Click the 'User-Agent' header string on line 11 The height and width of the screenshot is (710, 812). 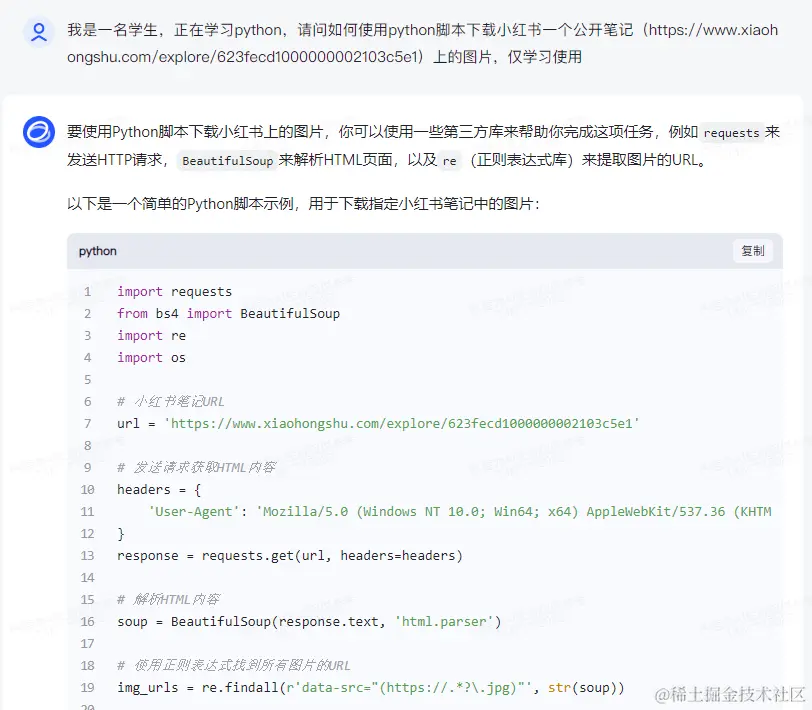point(459,512)
